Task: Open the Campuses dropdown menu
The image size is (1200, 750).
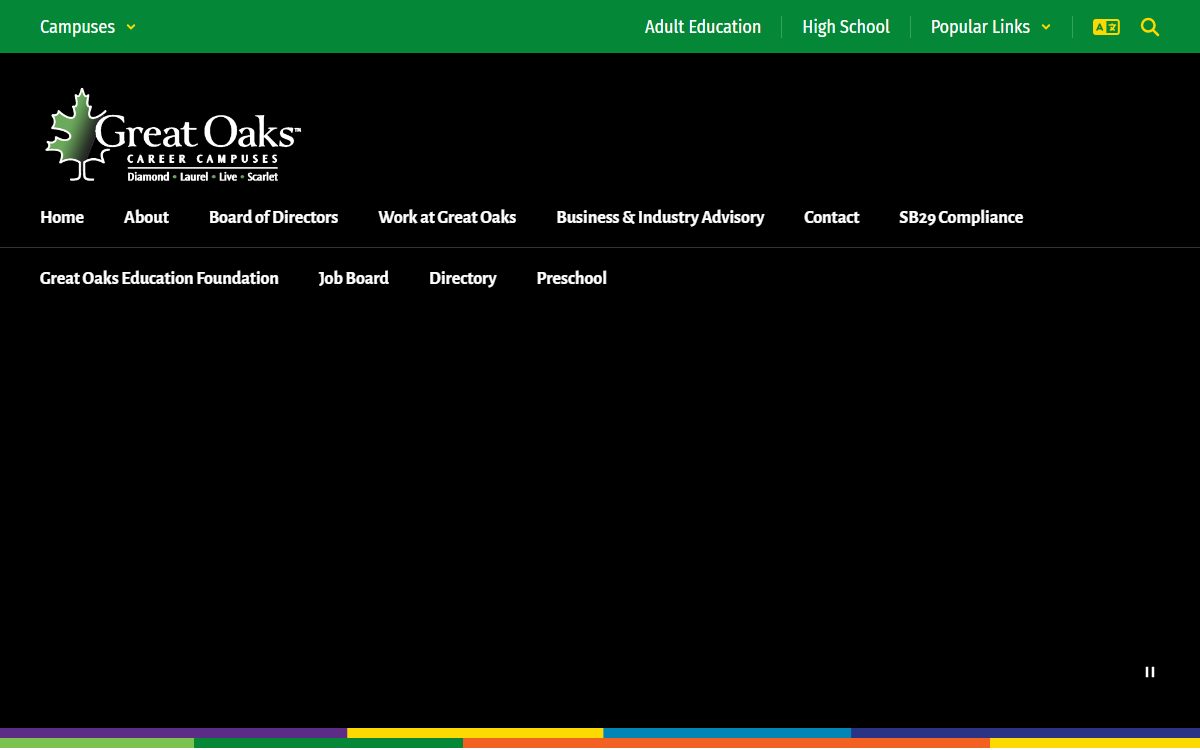Action: click(x=87, y=27)
